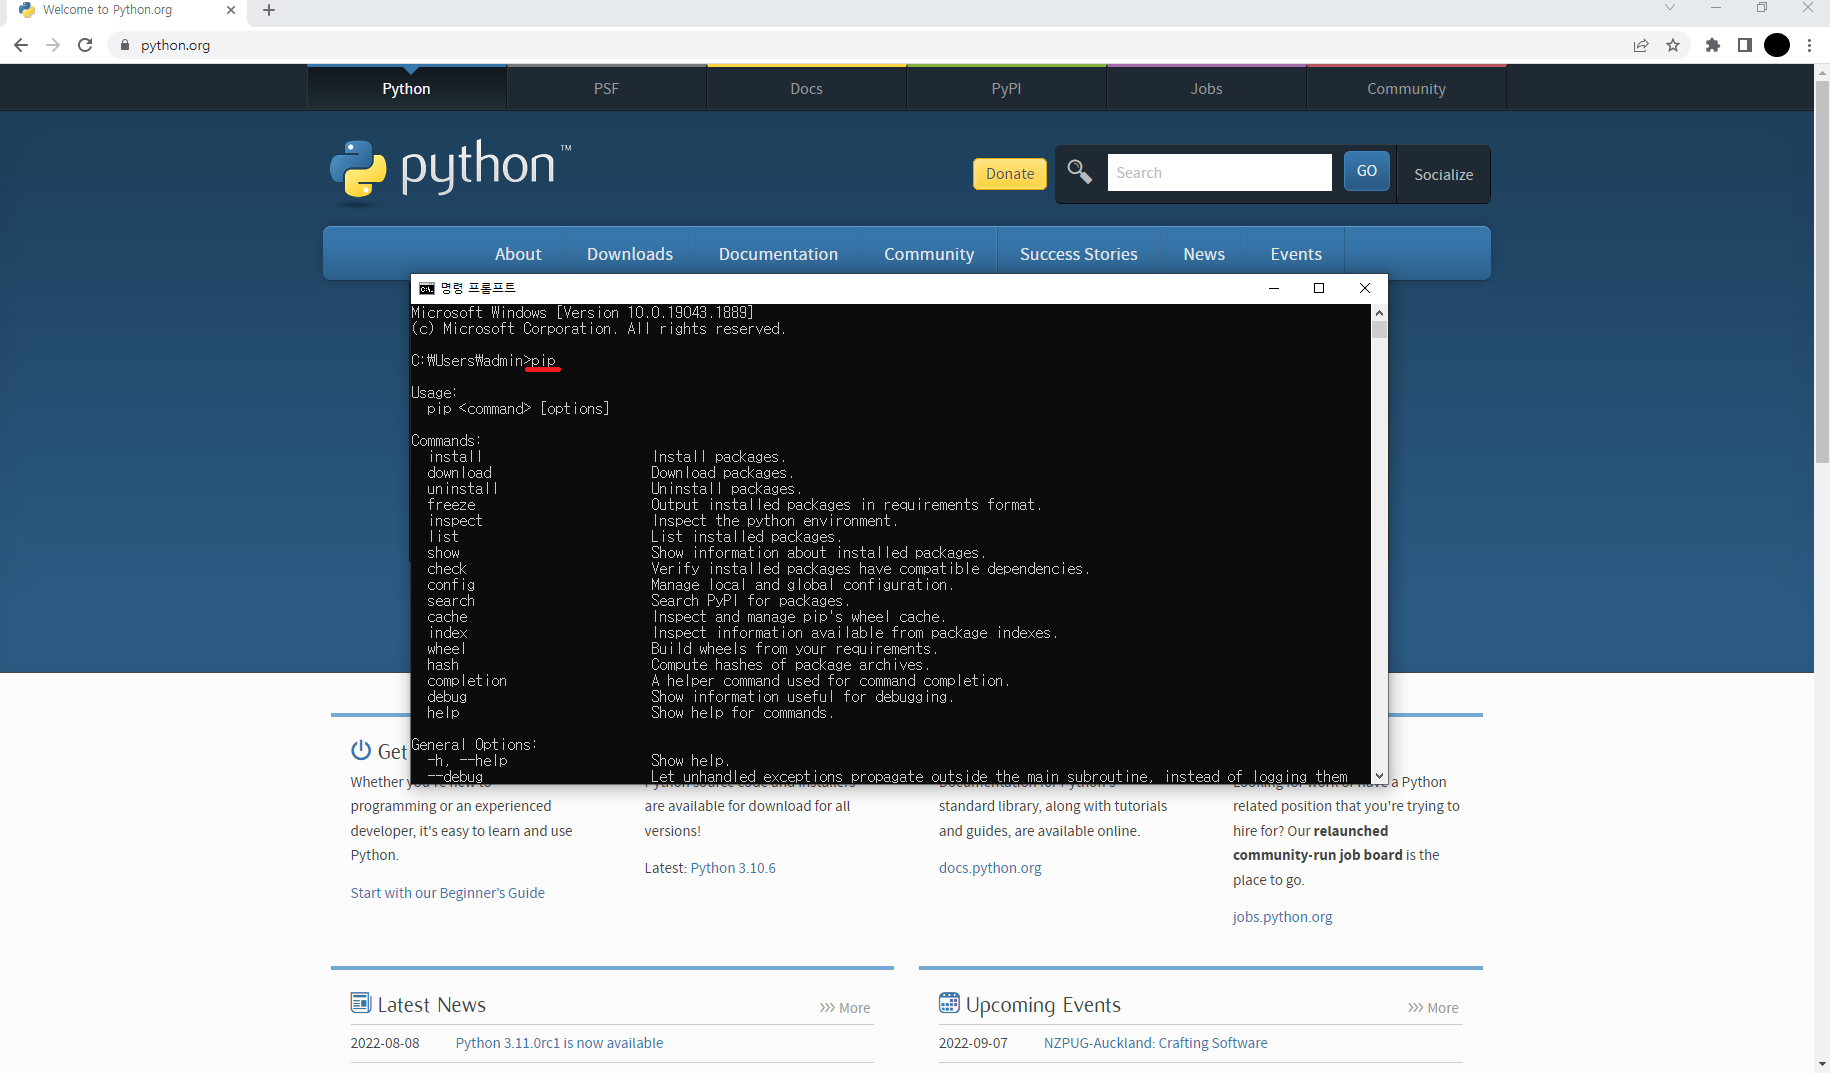
Task: Open the Chrome three-dot menu
Action: [x=1810, y=45]
